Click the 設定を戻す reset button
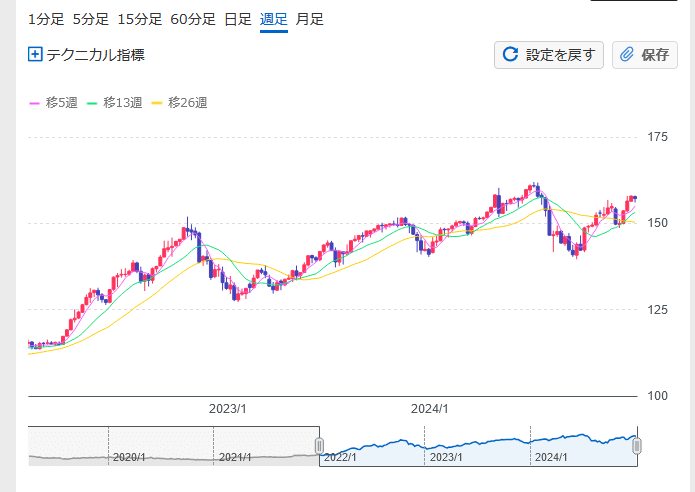Viewport: 695px width, 492px height. [x=549, y=55]
